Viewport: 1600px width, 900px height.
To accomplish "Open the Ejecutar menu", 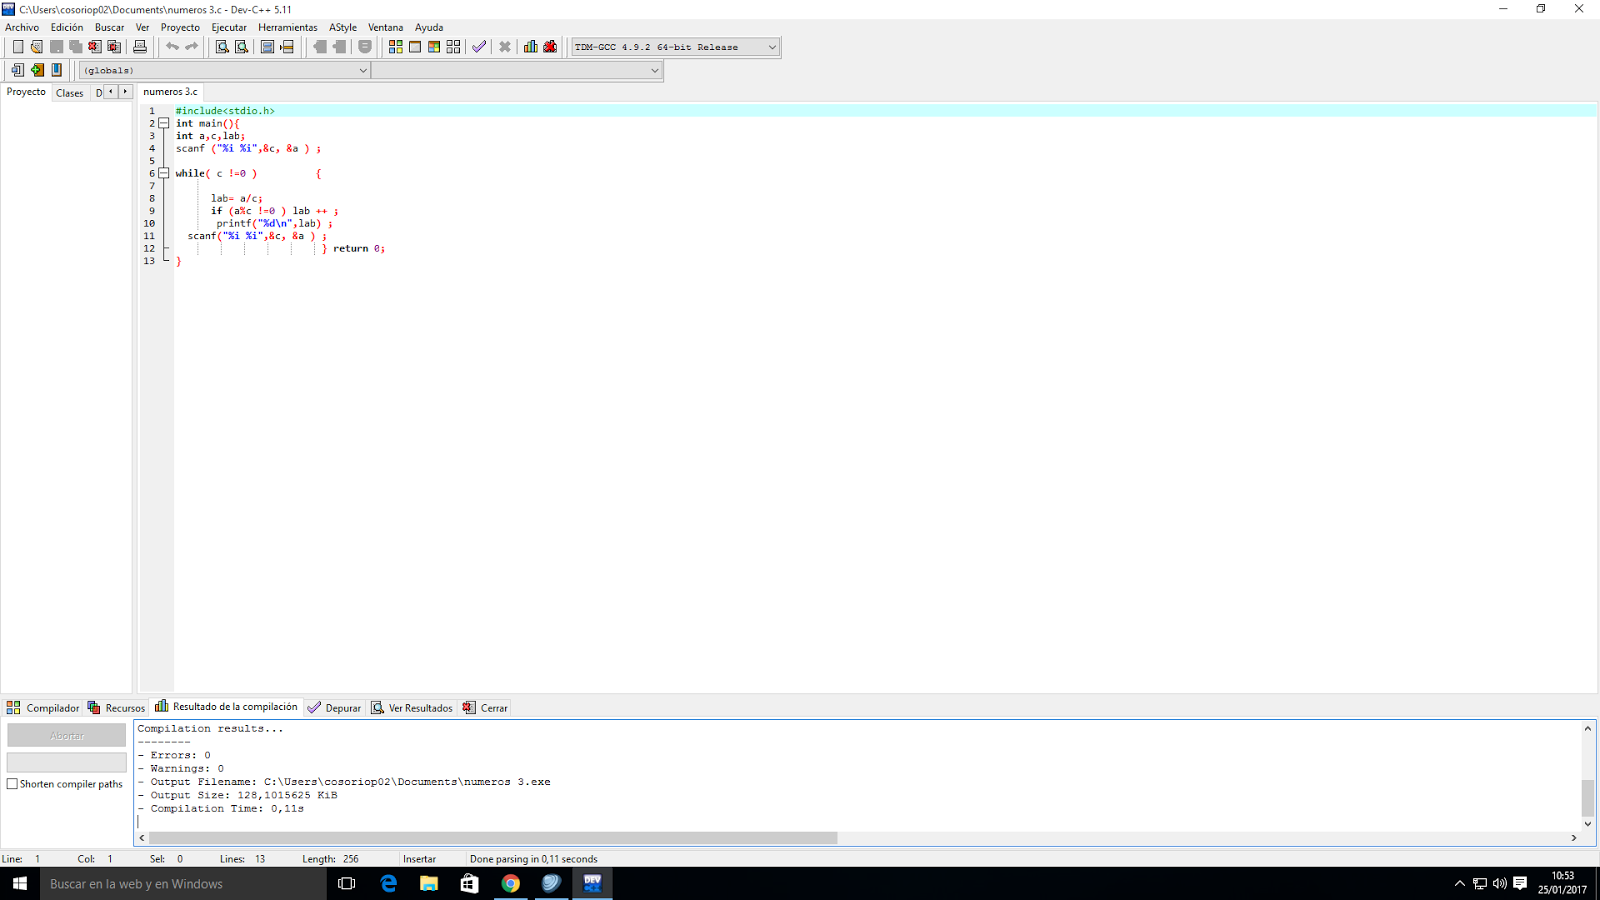I will pyautogui.click(x=229, y=27).
